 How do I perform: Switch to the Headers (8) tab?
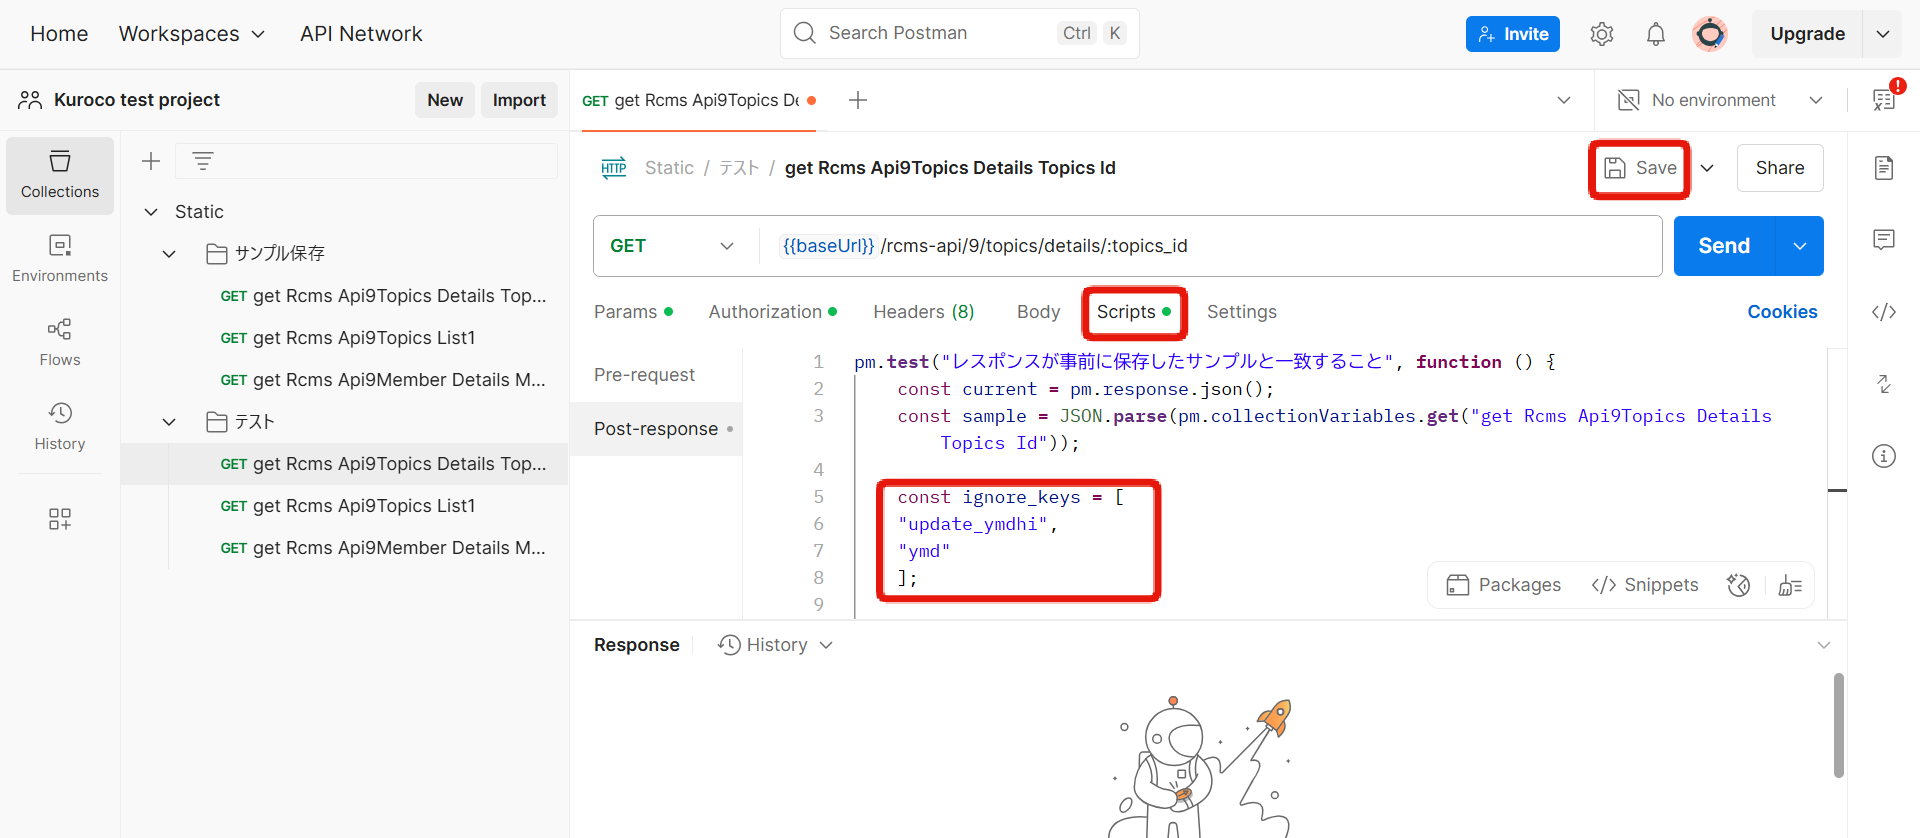923,312
